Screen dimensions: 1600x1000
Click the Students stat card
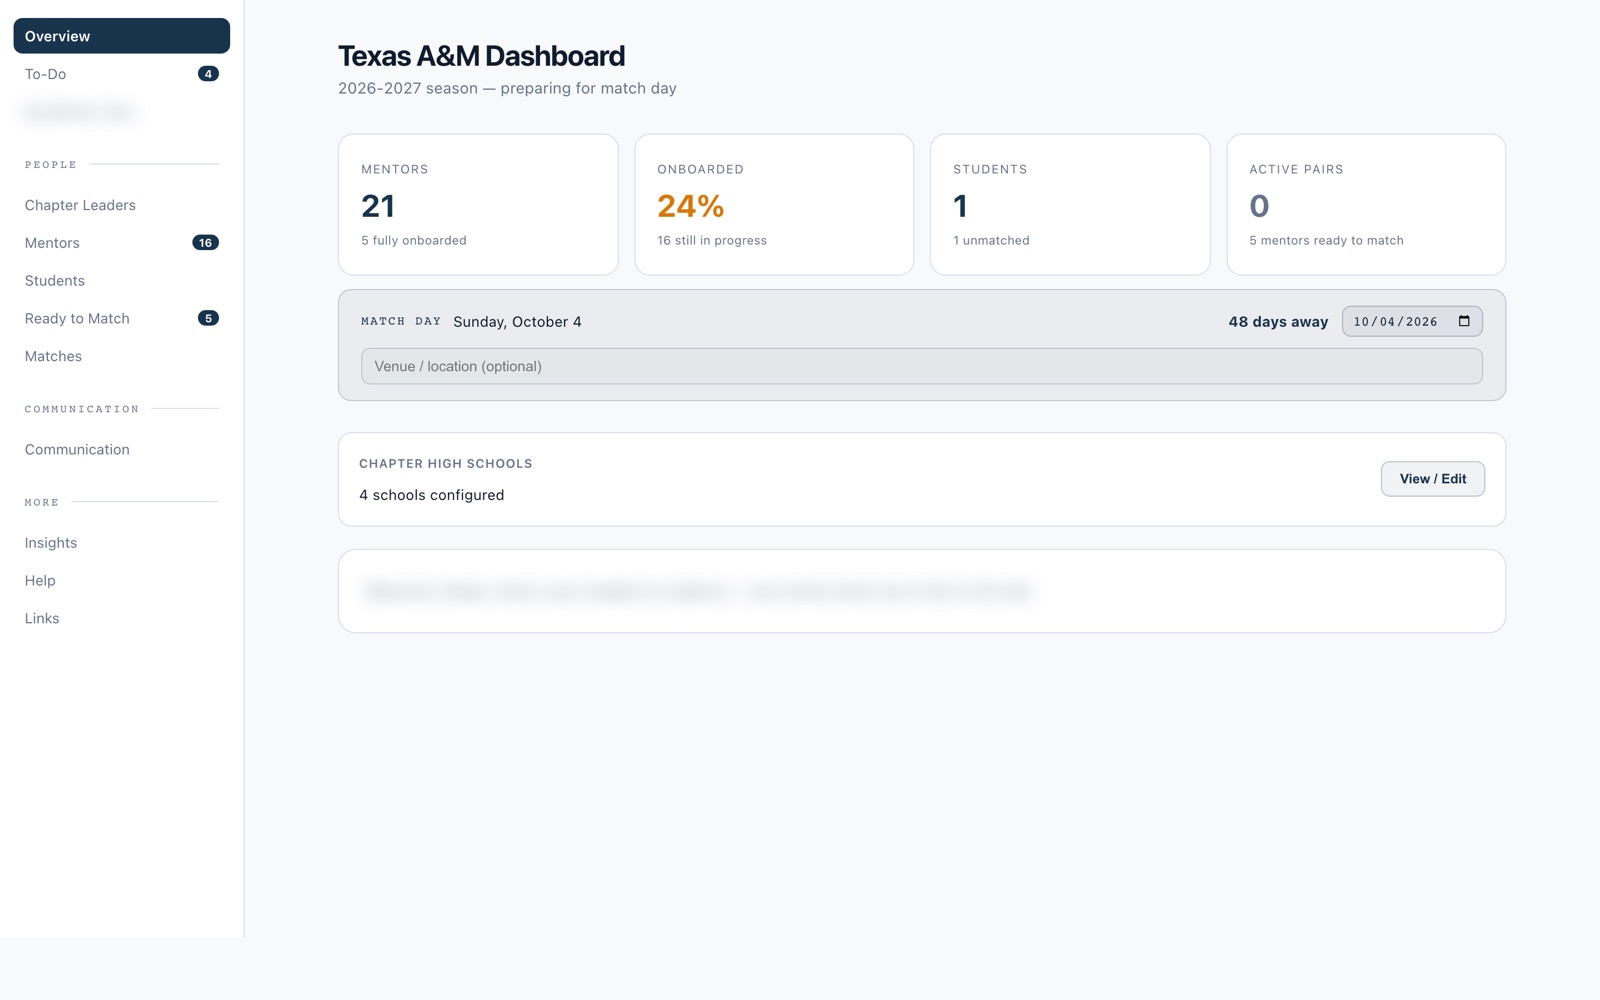pos(1070,204)
